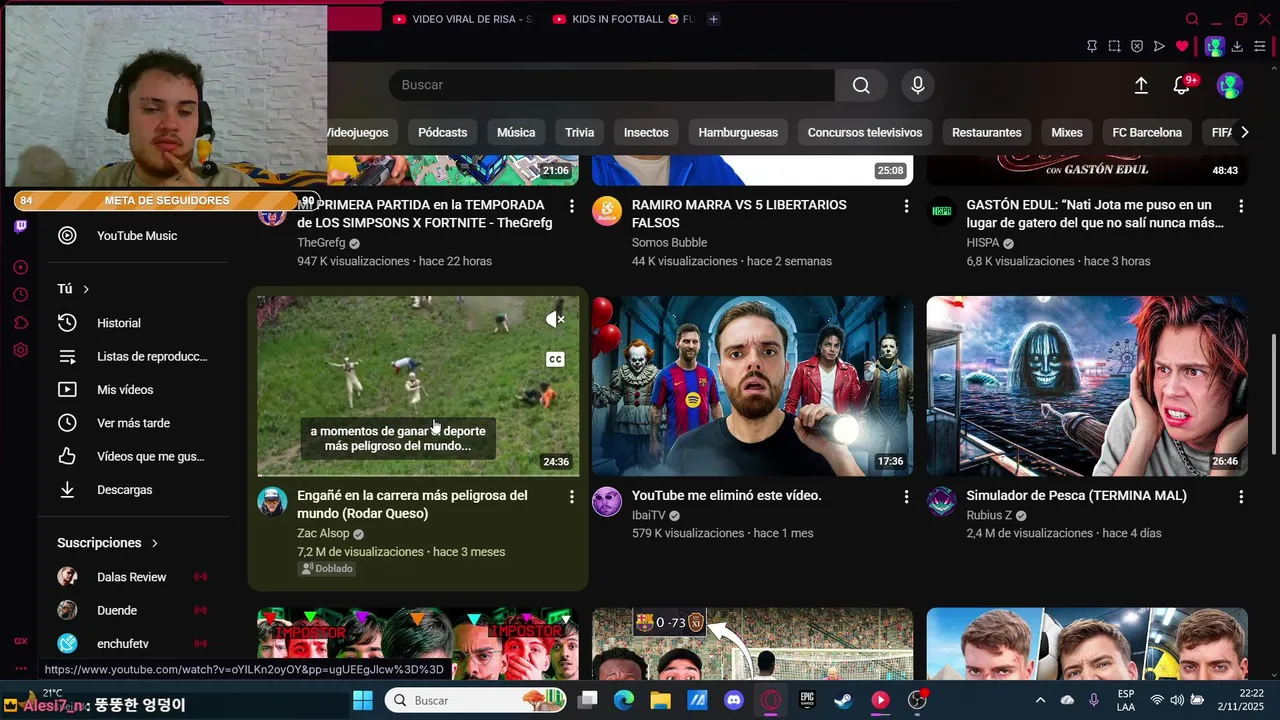
Task: Select the Pódcasts filter chip
Action: (x=442, y=132)
